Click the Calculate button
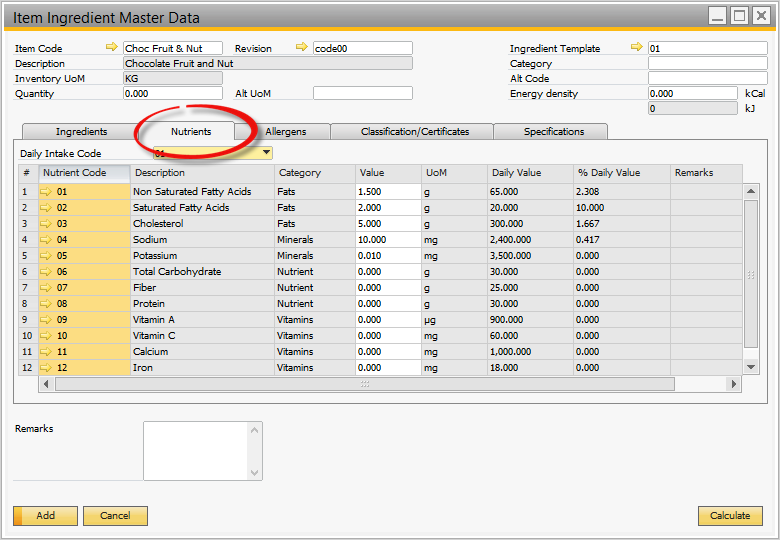Screen dimensions: 780x540 tap(730, 516)
